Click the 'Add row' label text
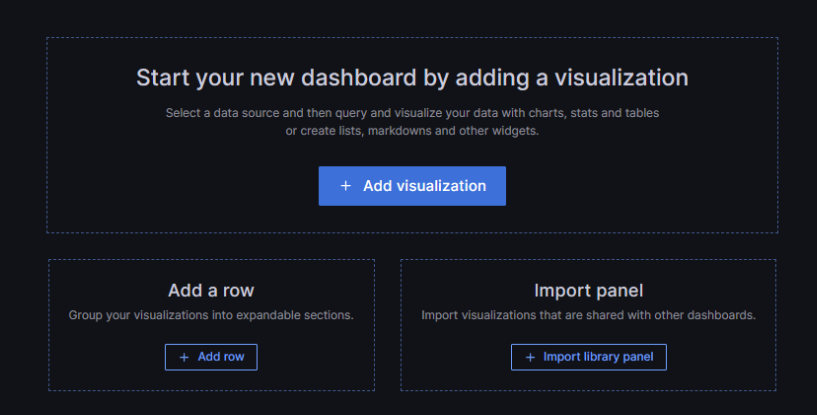 pos(221,357)
